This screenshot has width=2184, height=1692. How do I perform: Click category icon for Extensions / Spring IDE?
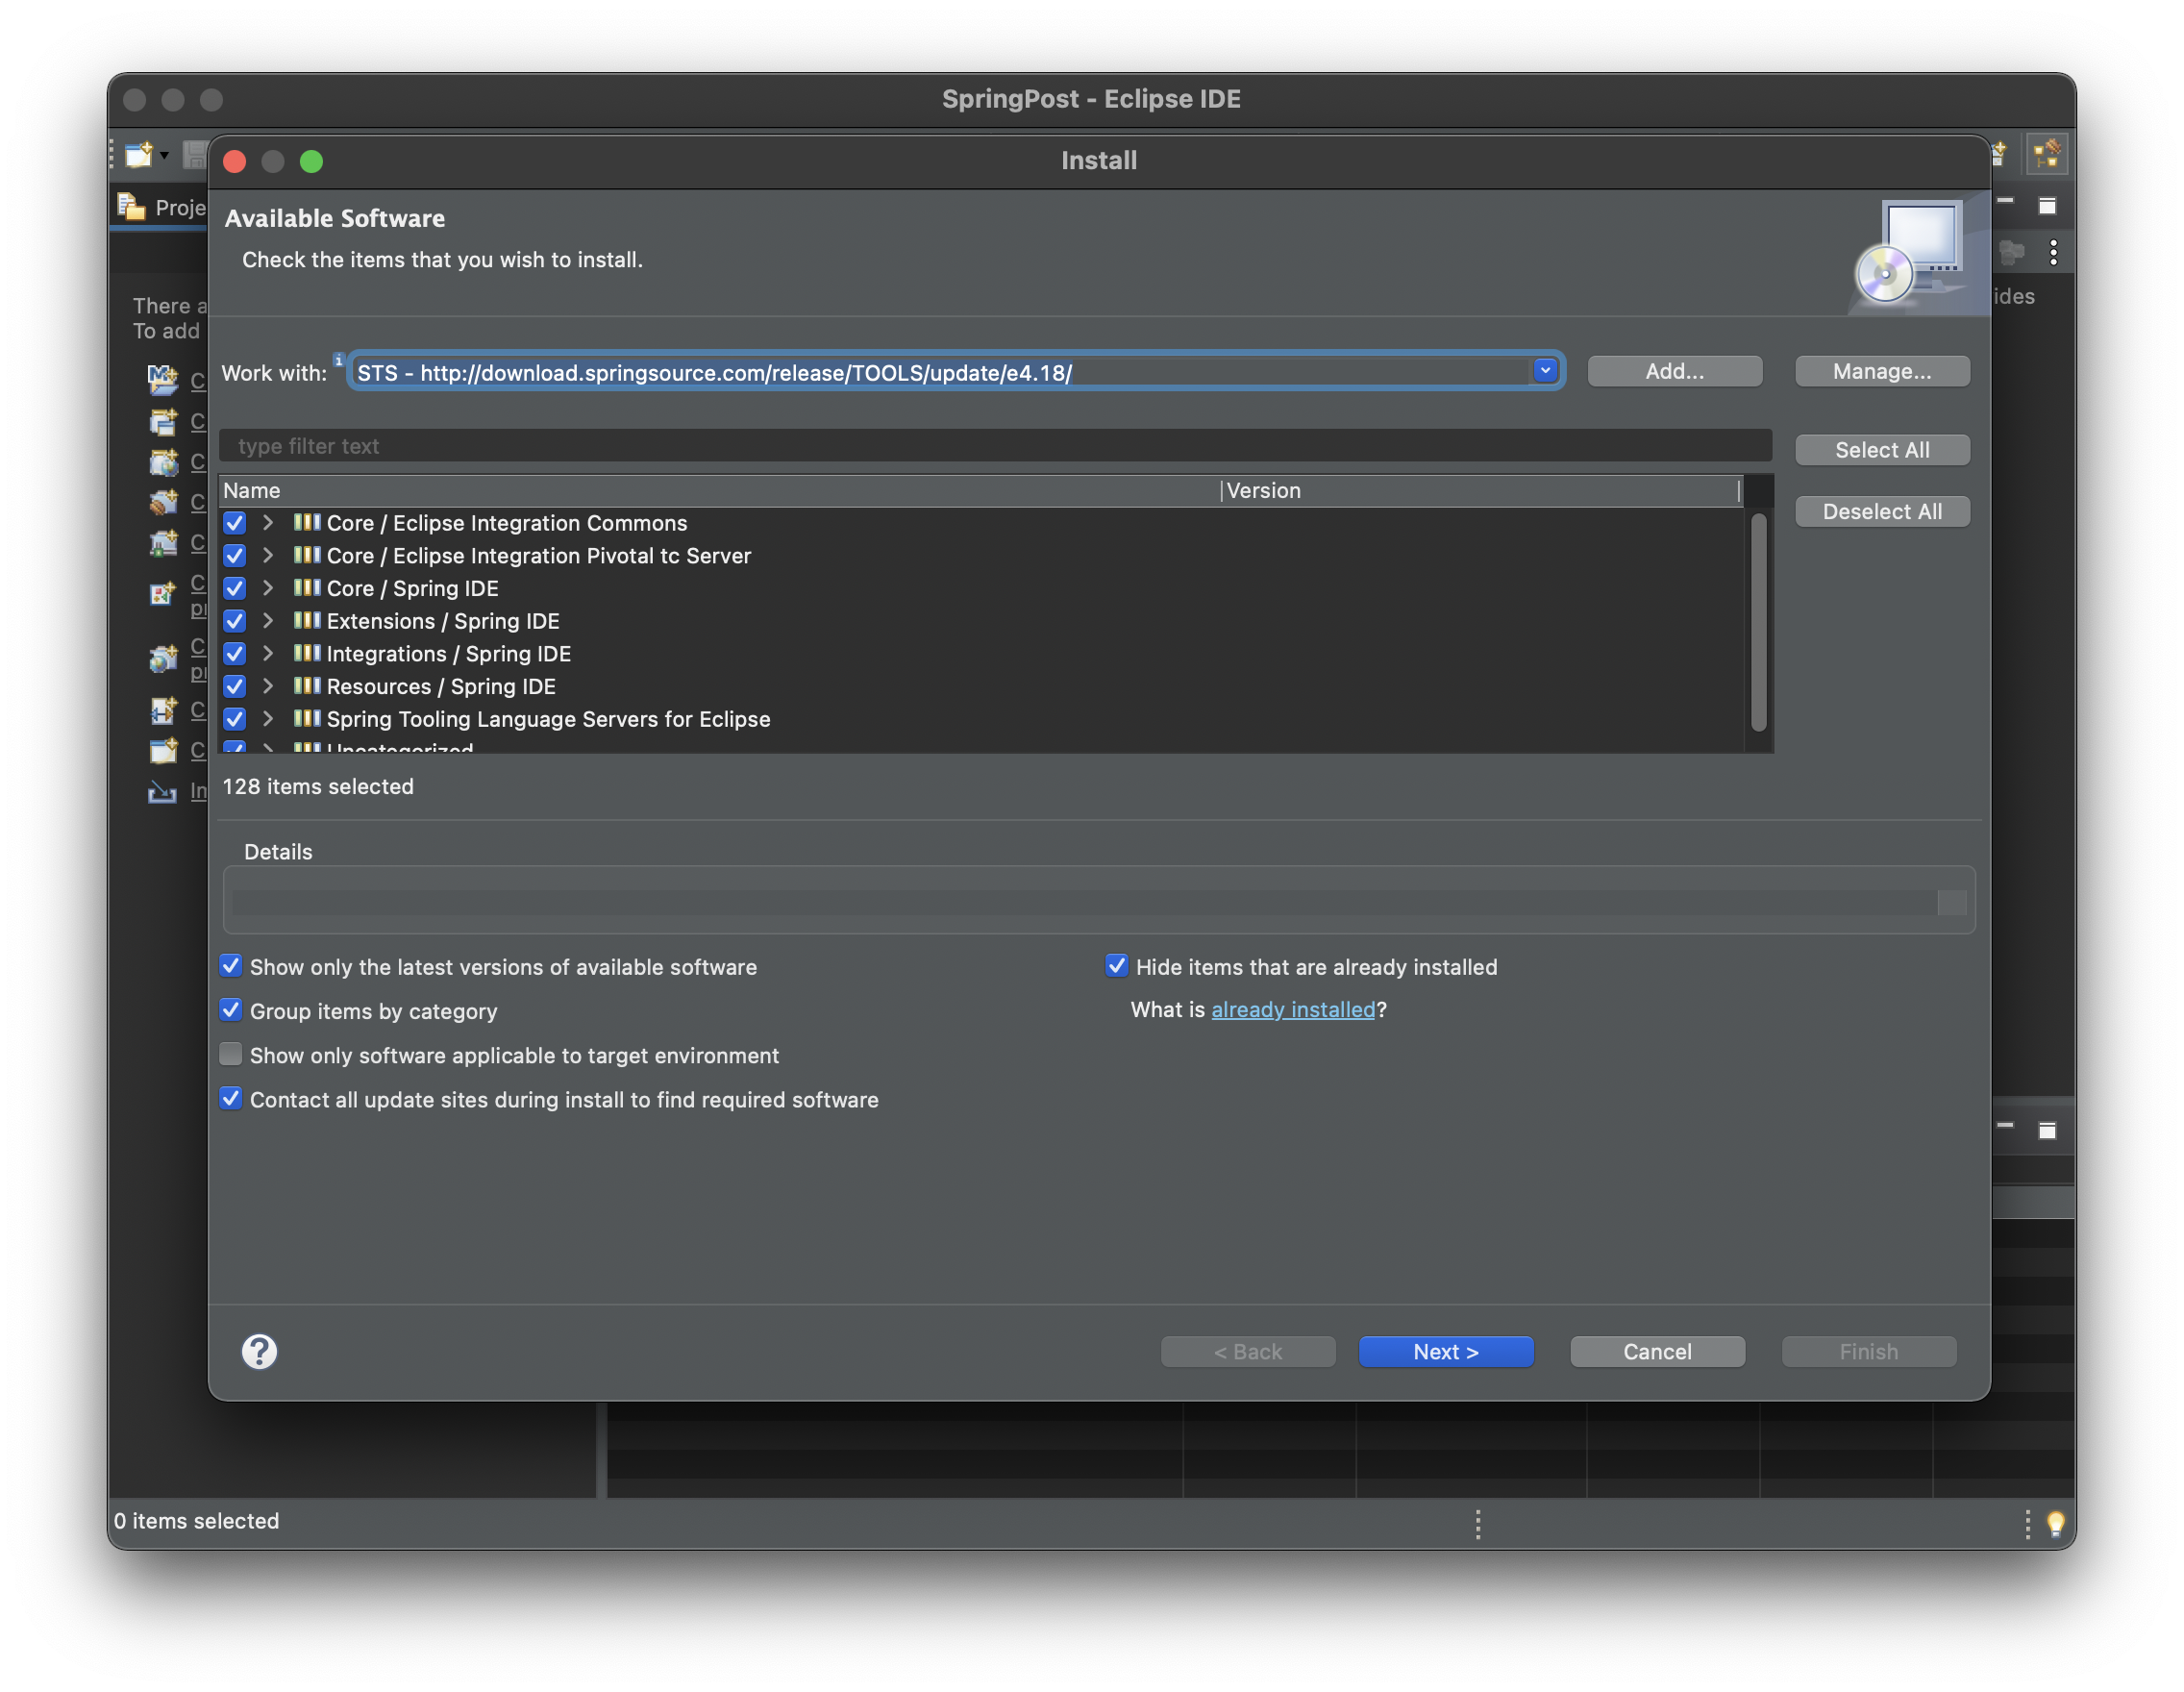point(307,620)
